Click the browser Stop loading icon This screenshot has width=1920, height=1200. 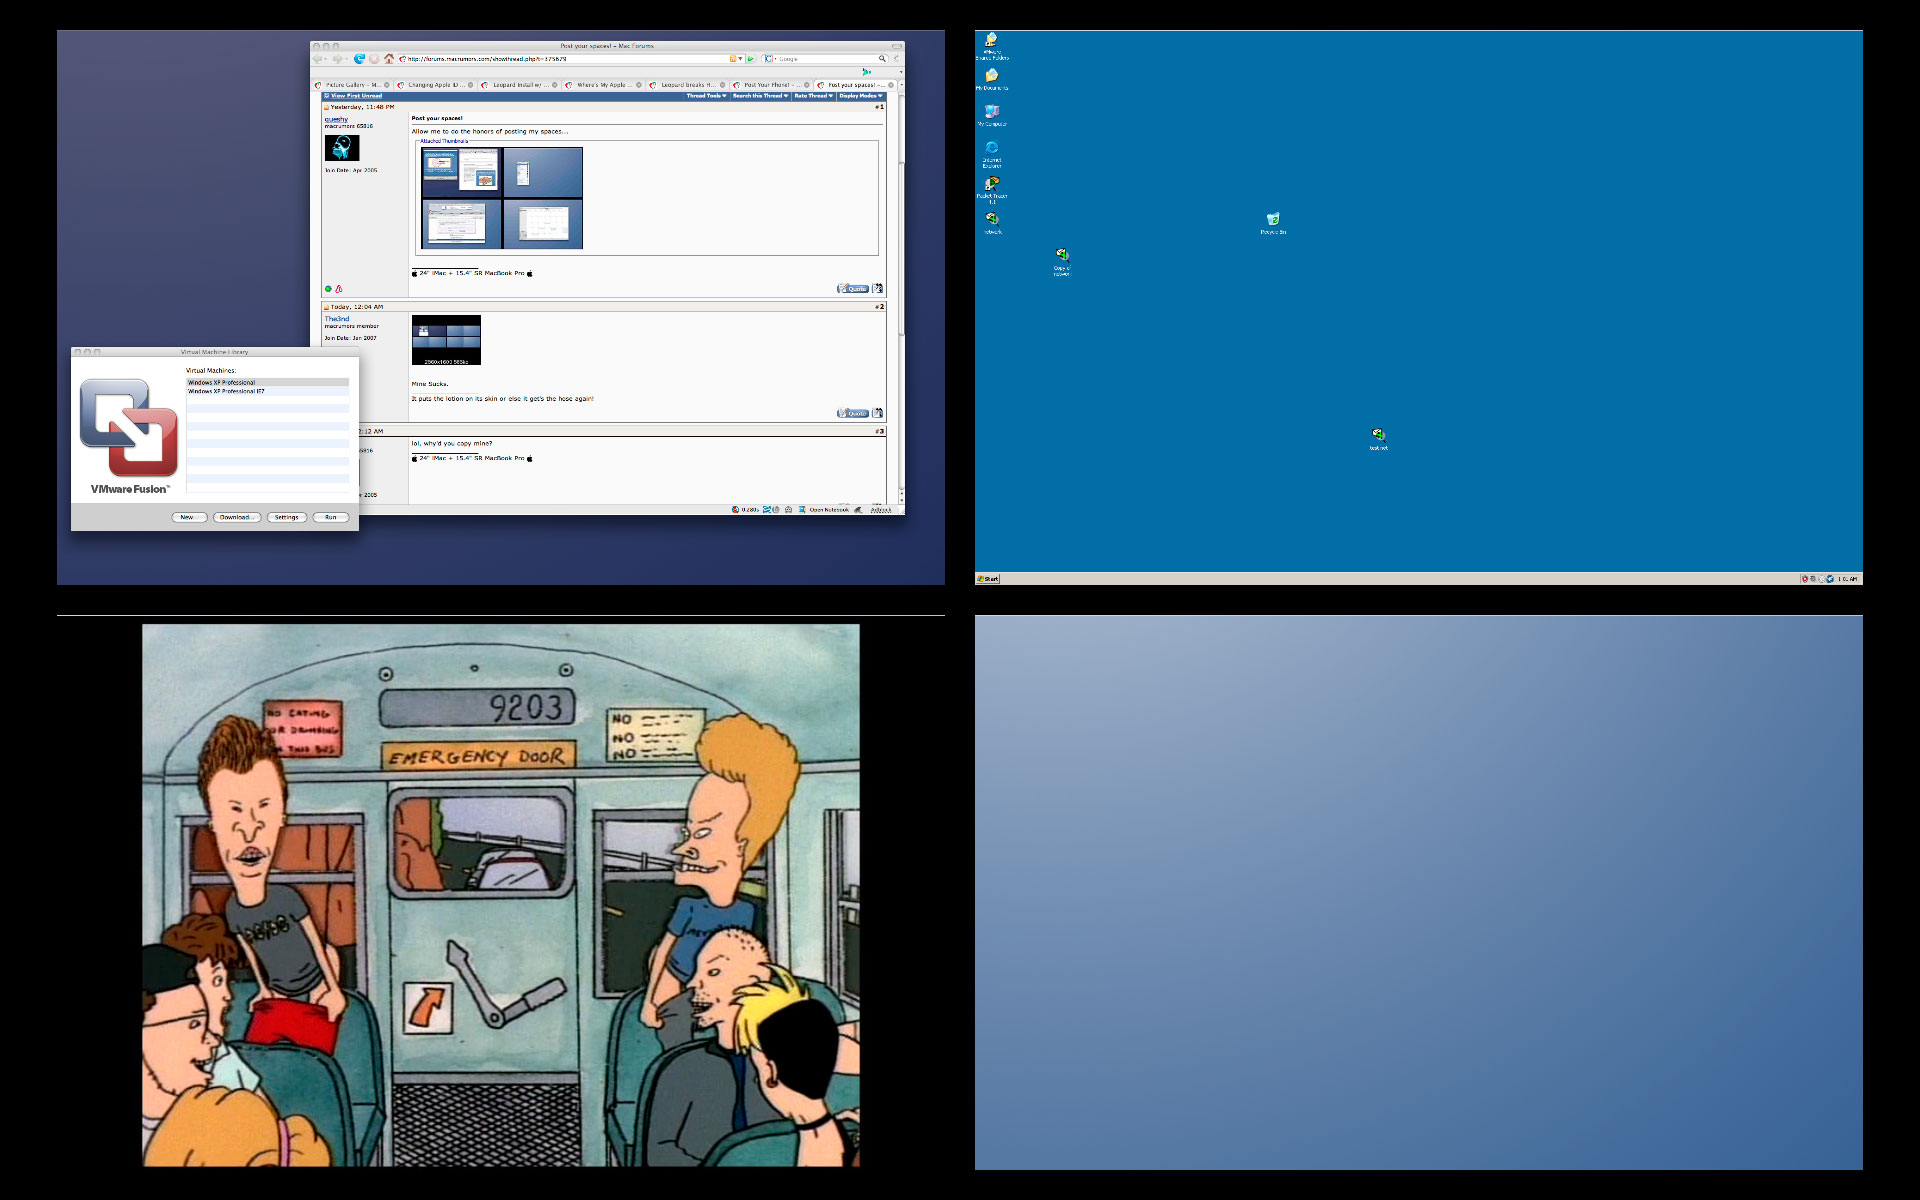(x=374, y=59)
